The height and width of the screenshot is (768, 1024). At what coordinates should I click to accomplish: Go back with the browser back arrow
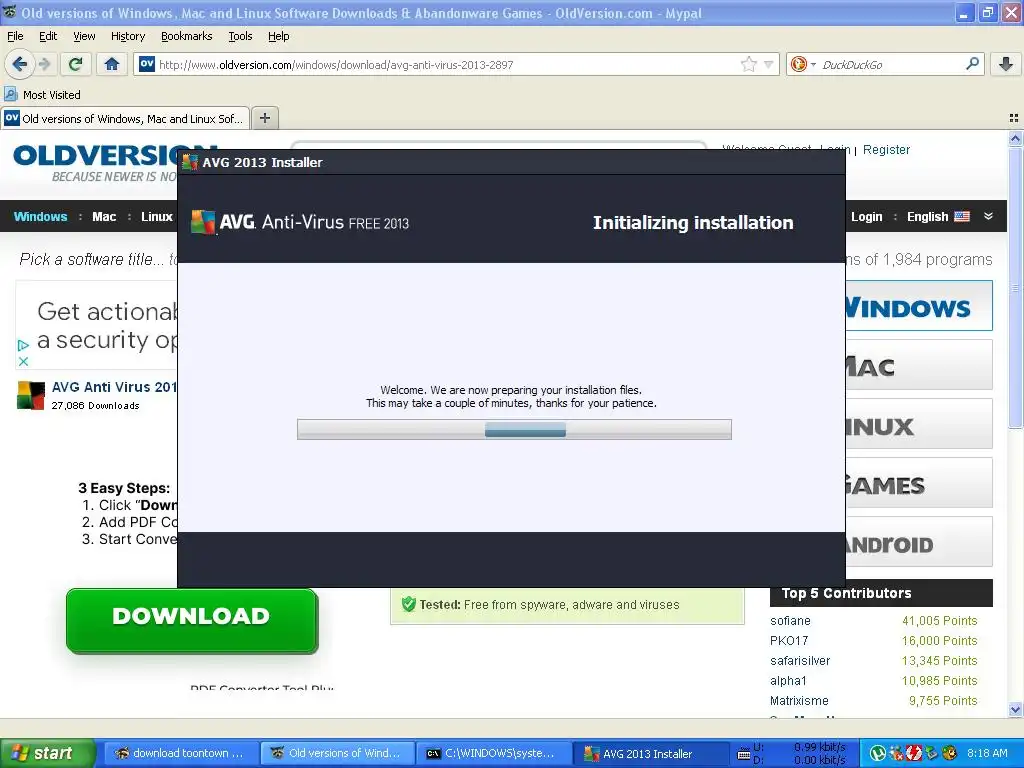tap(20, 64)
